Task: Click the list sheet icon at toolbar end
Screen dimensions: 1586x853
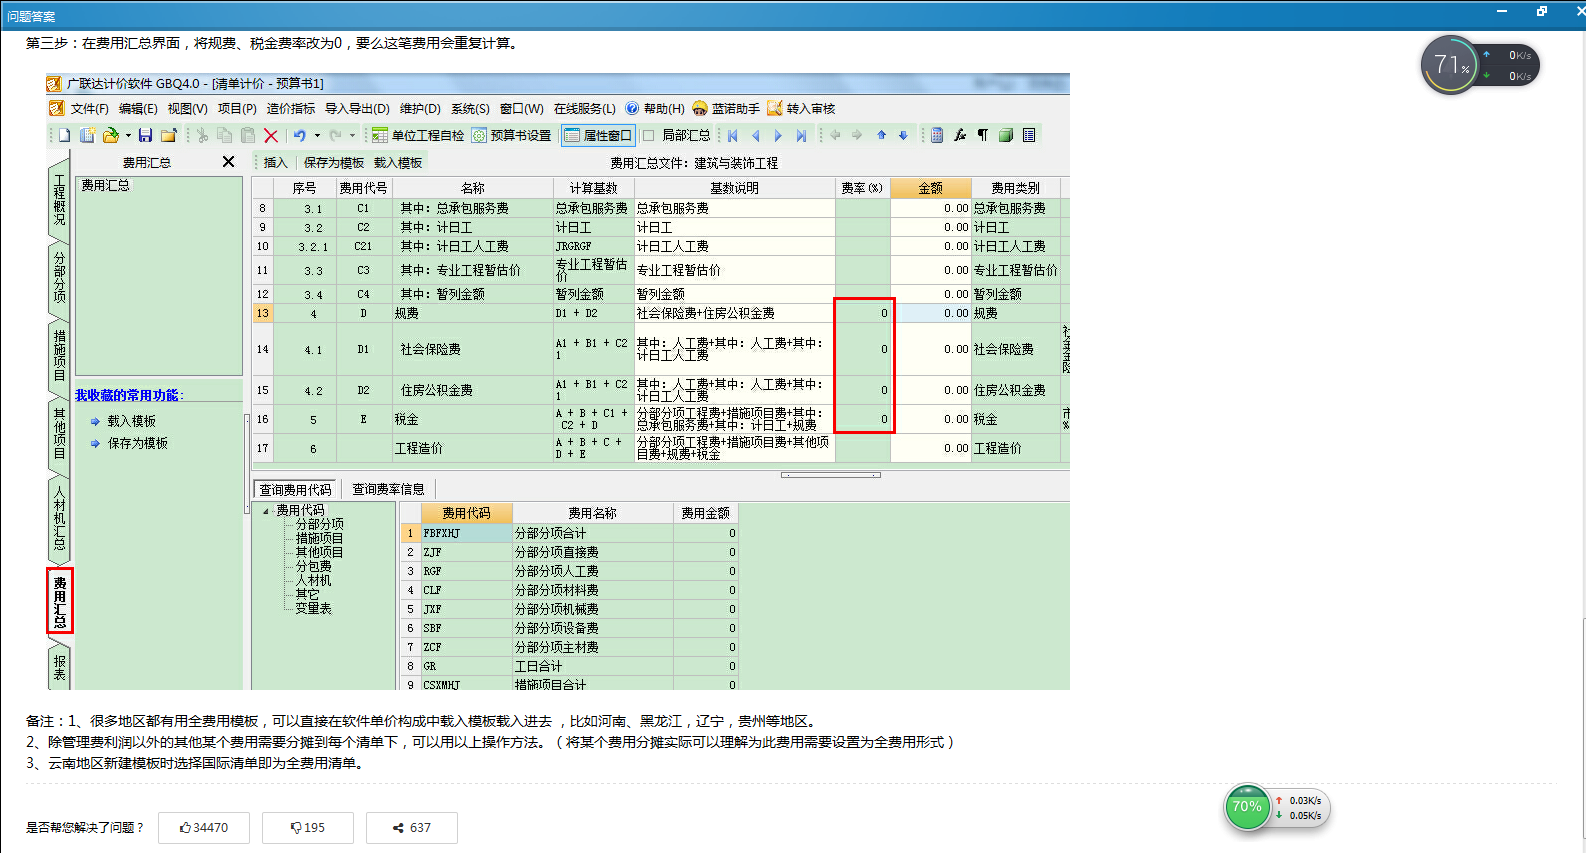Action: (x=1029, y=135)
